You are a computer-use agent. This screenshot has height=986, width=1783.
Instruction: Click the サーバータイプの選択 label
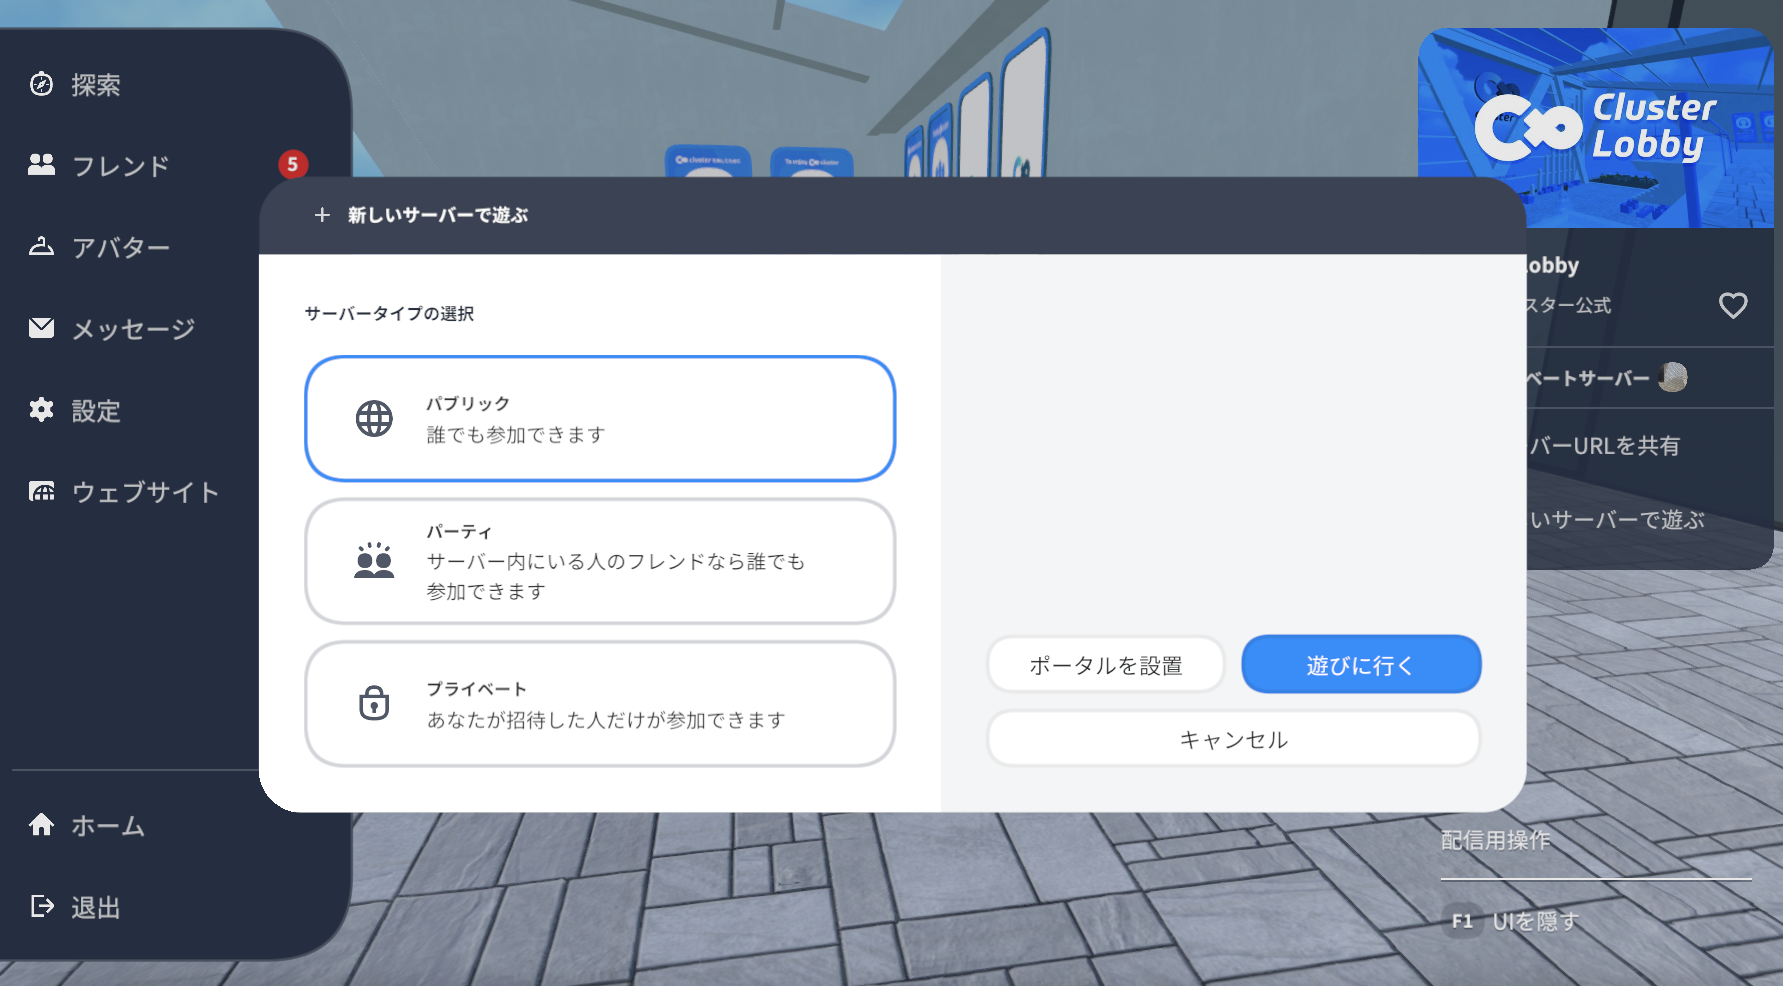389,313
